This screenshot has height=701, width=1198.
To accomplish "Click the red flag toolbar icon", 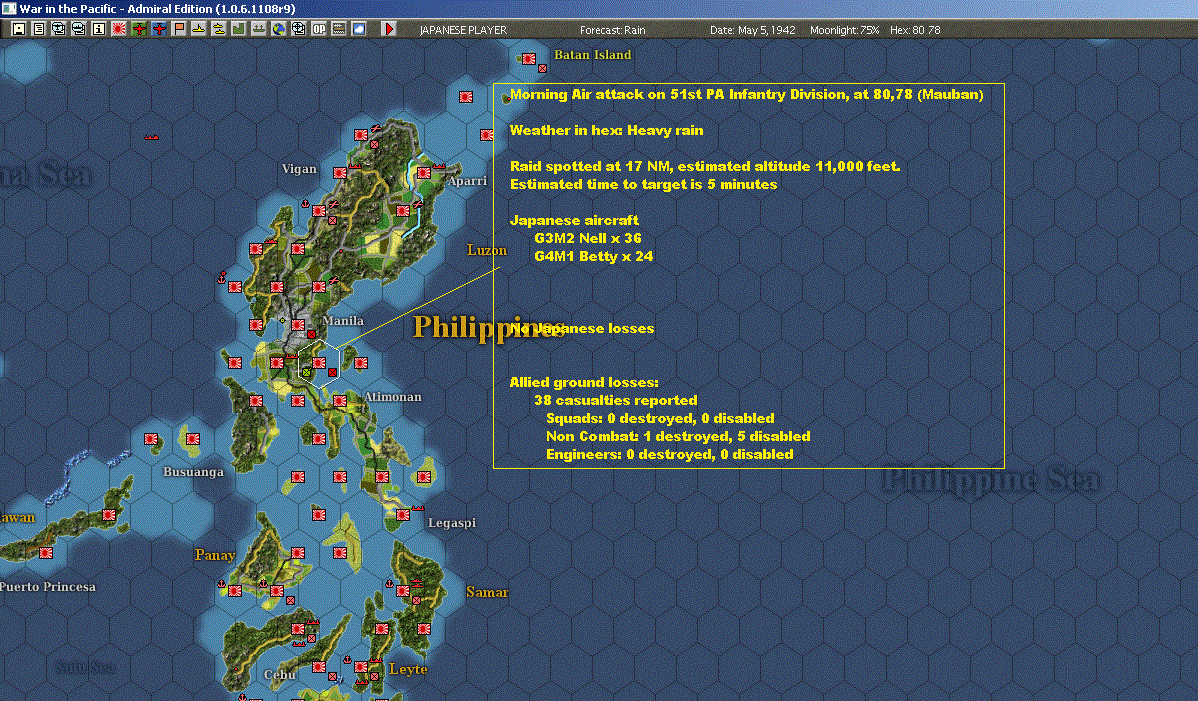I will [x=179, y=29].
